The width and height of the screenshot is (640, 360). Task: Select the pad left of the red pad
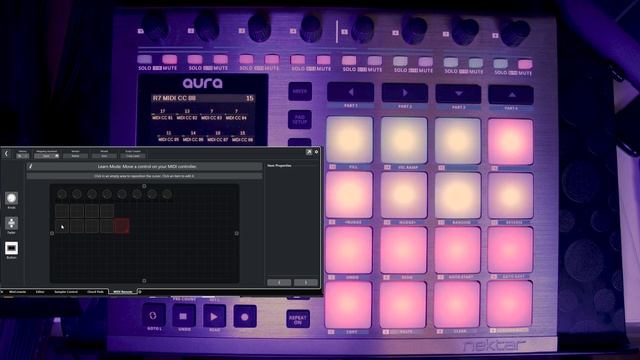pyautogui.click(x=107, y=226)
